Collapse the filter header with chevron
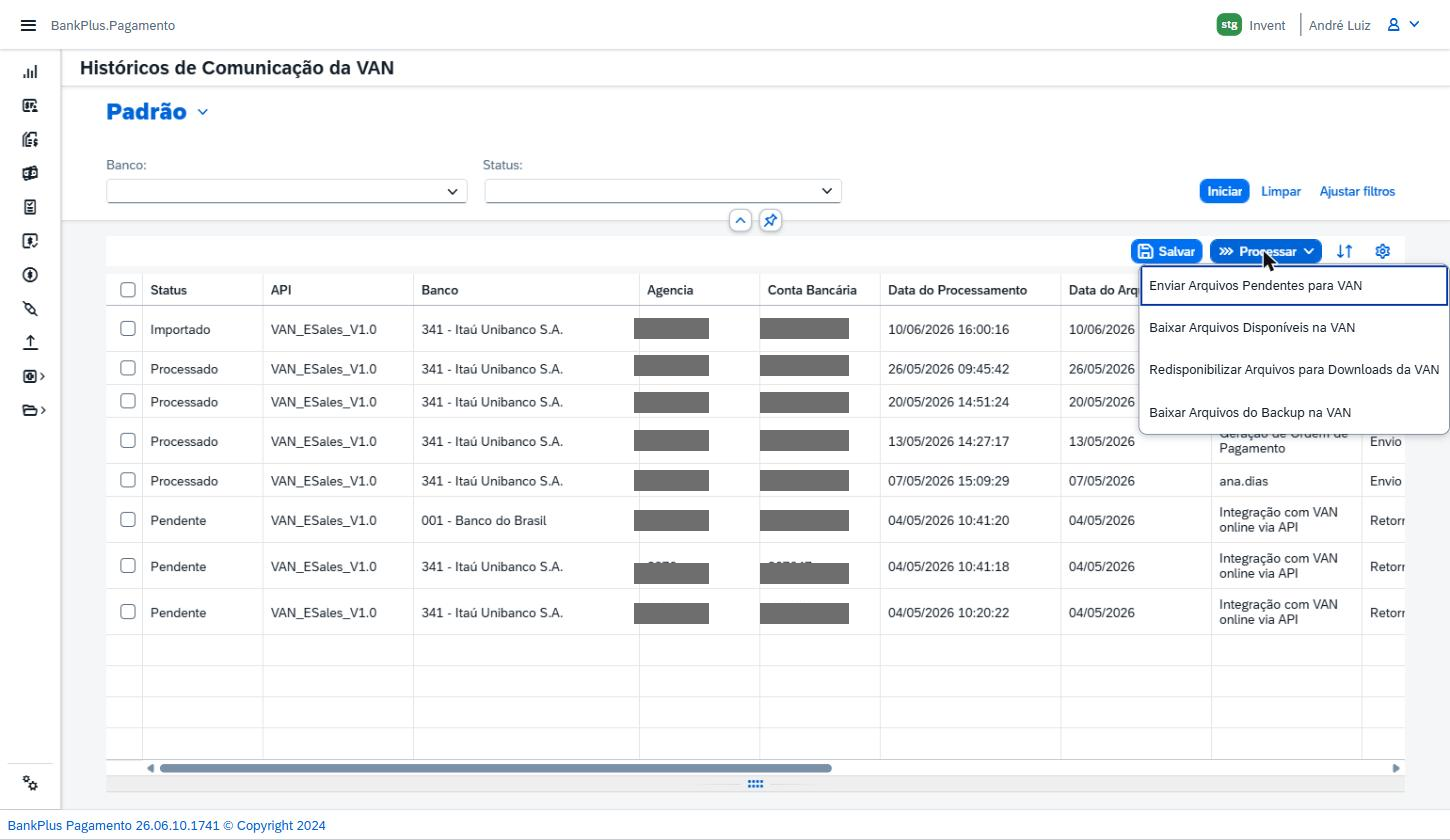This screenshot has width=1450, height=840. tap(740, 220)
